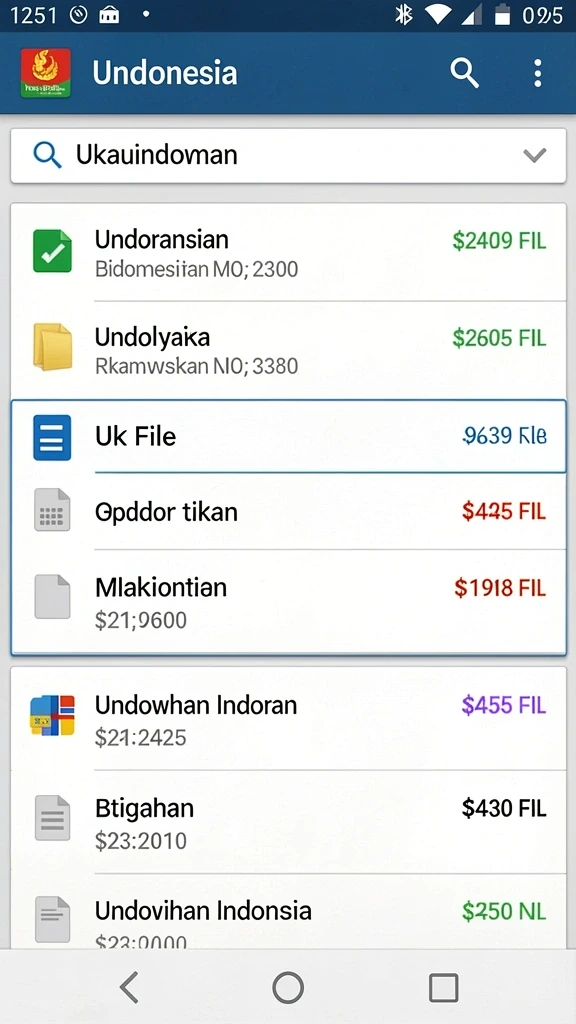The image size is (576, 1024).
Task: Tap the grid file icon for Gpddor tikan
Action: (x=52, y=510)
